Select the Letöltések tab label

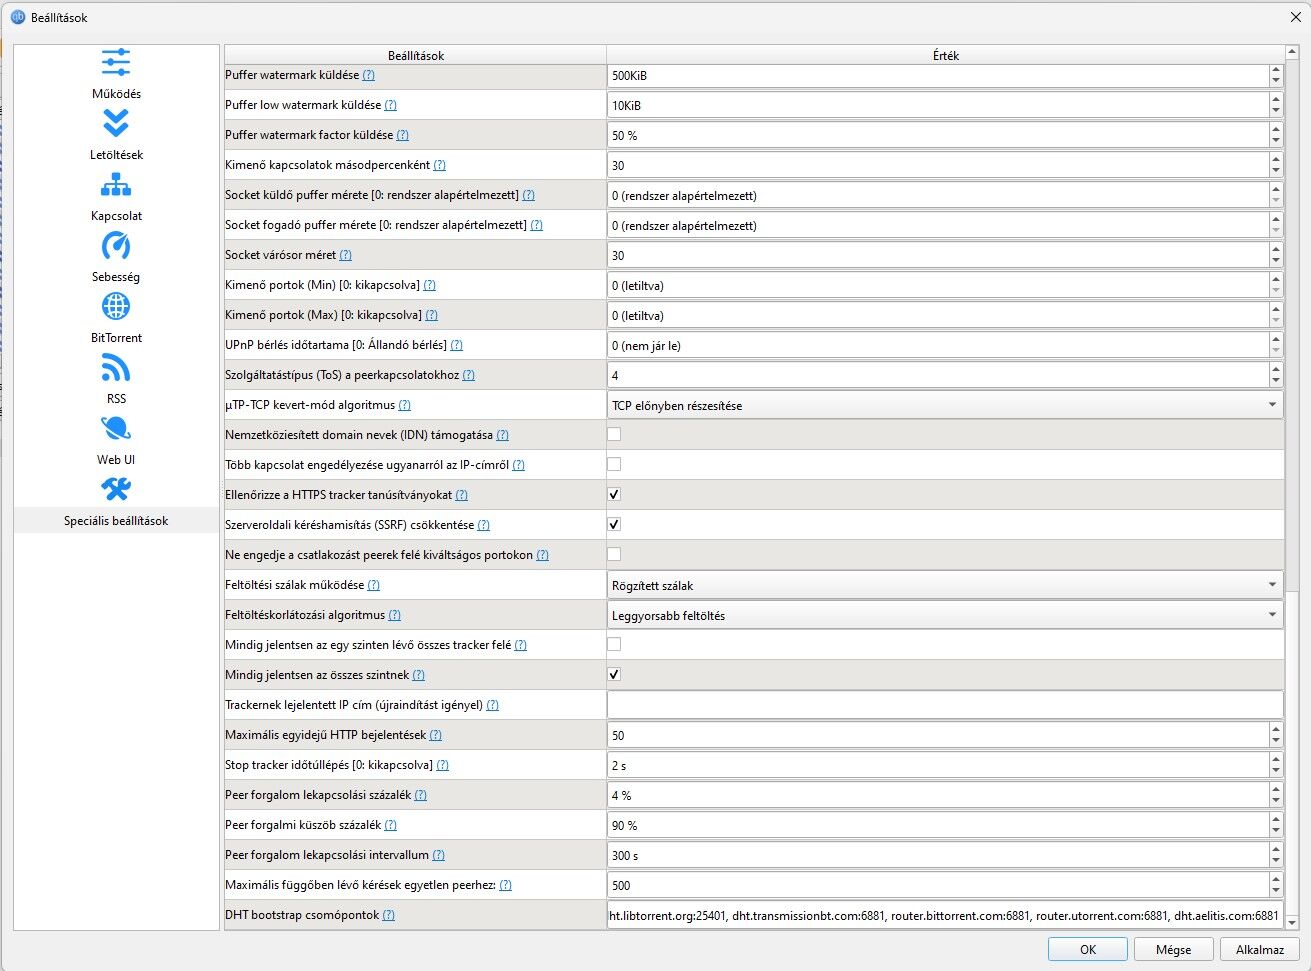[116, 155]
